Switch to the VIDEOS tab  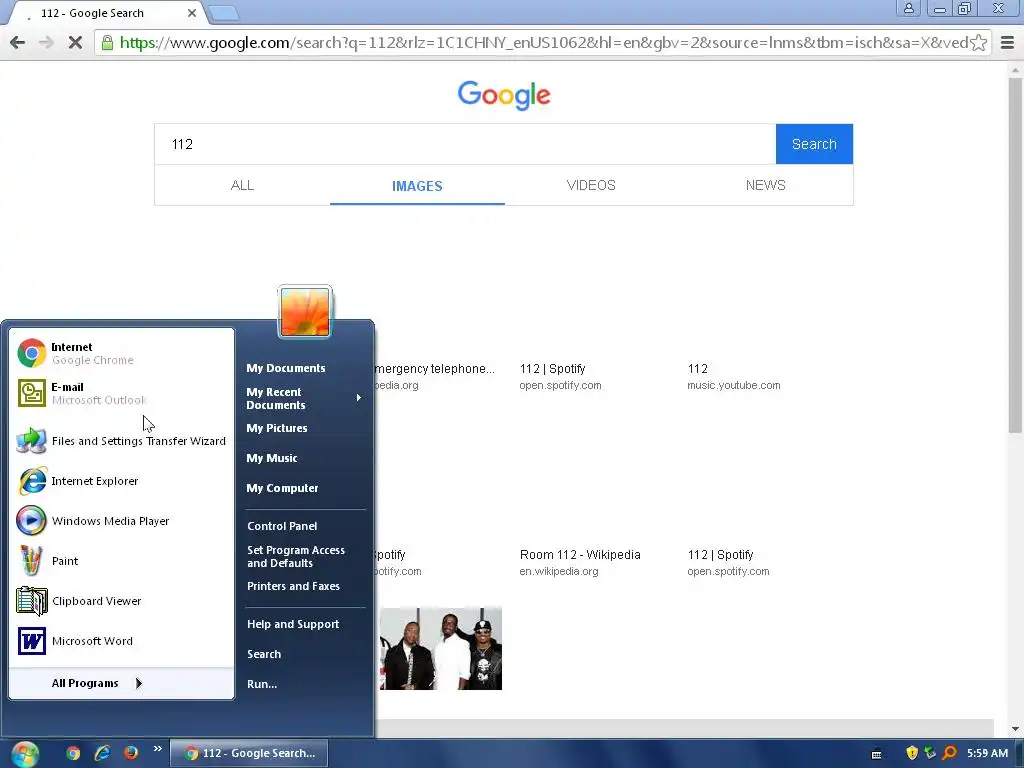[591, 185]
